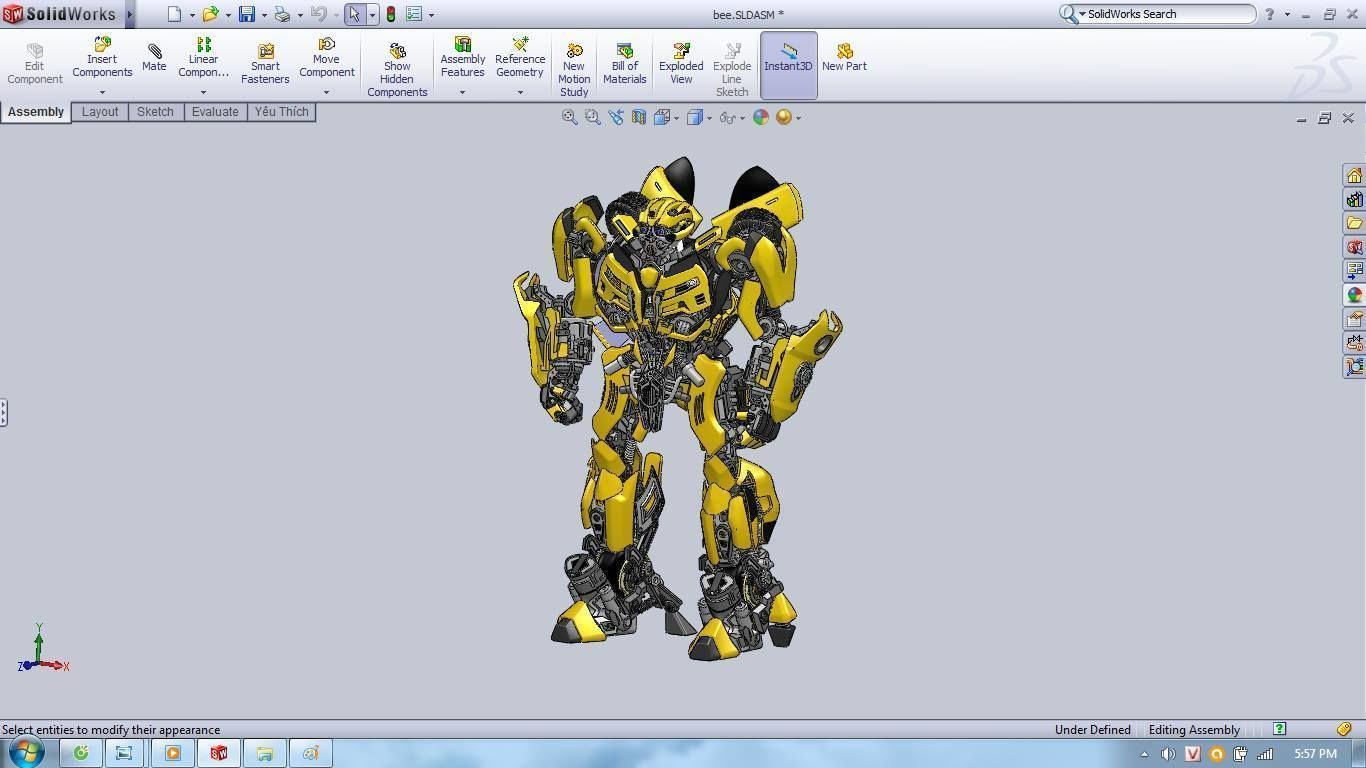Save the assembly with the floppy disk icon
The image size is (1366, 768).
click(x=246, y=14)
